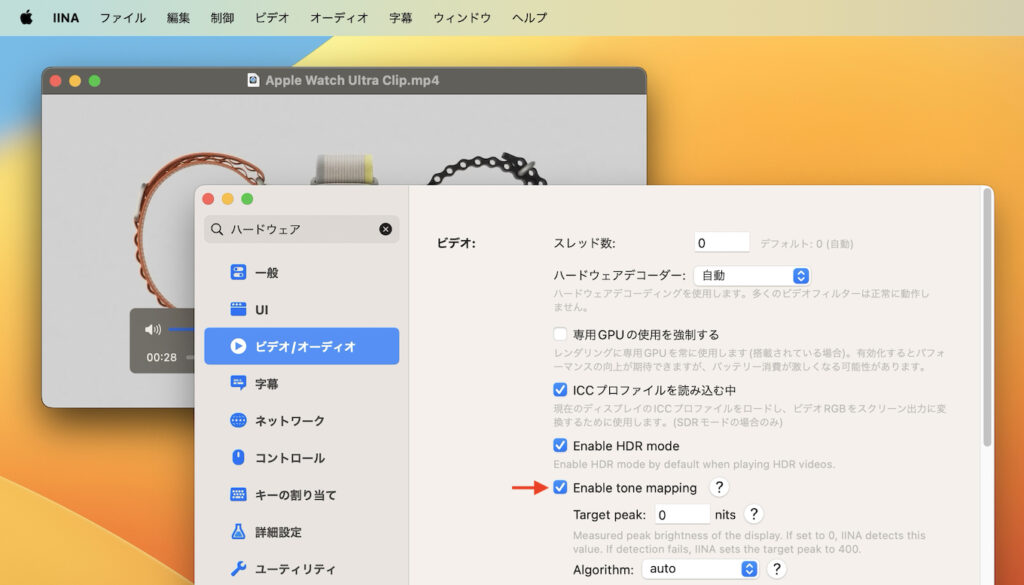Disable the Enable HDR mode checkbox
This screenshot has height=585, width=1024.
click(561, 446)
